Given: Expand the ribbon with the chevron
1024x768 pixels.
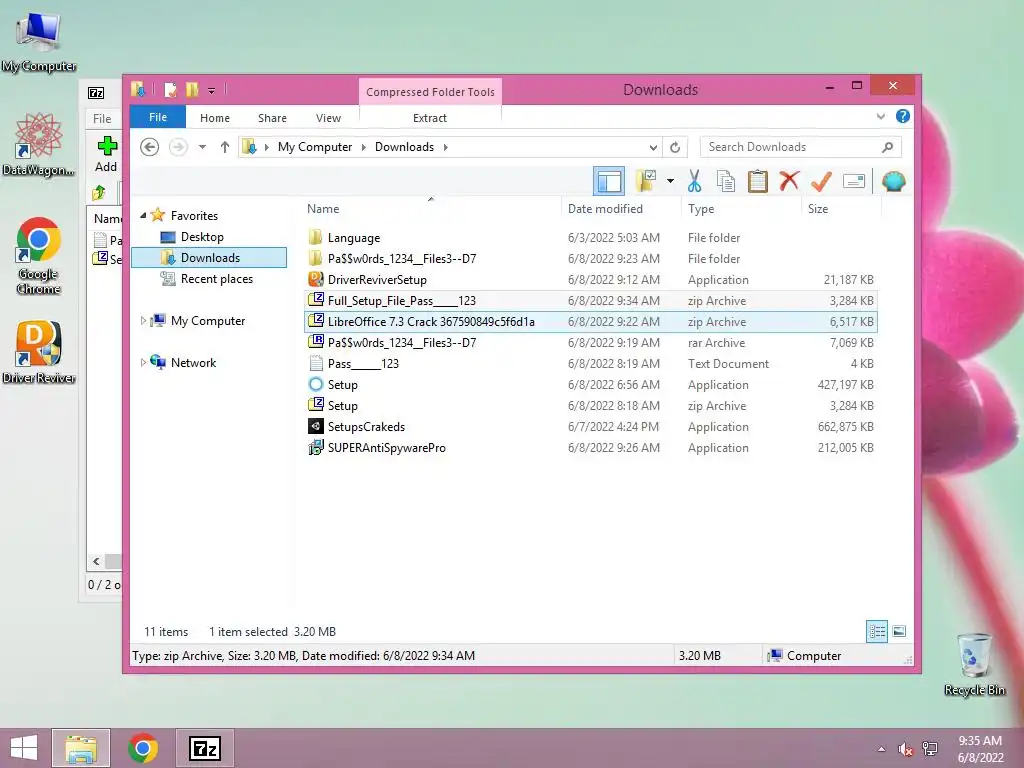Looking at the screenshot, I should tap(880, 116).
